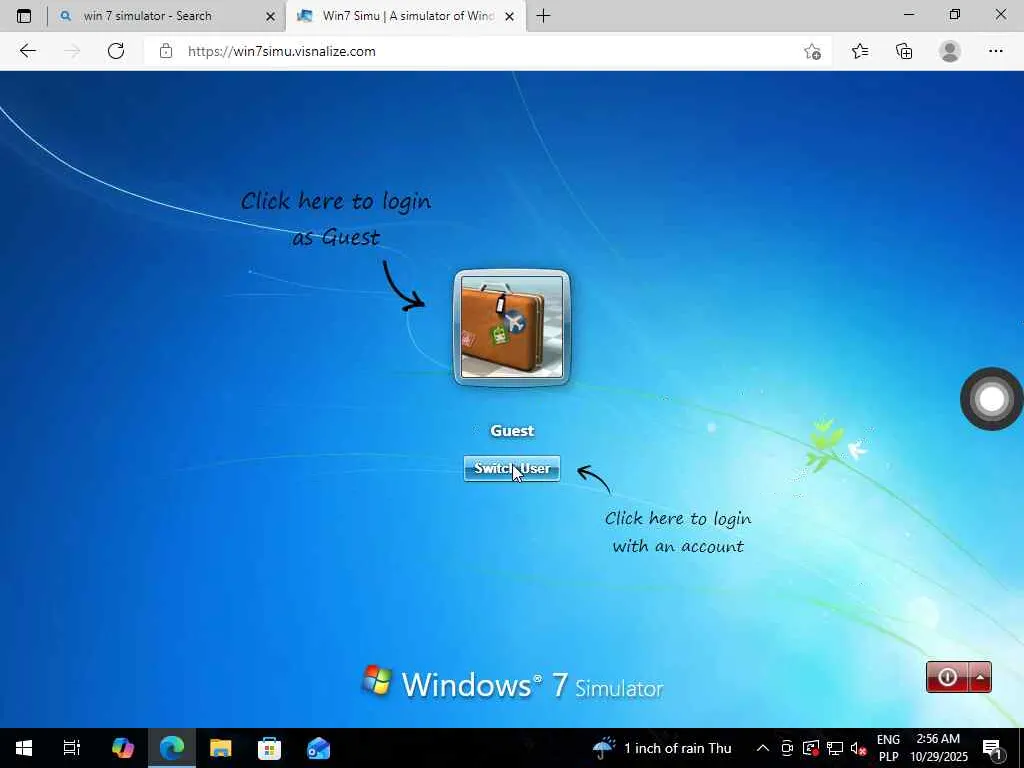This screenshot has height=768, width=1024.
Task: Open Microsoft Store from the taskbar
Action: click(269, 748)
